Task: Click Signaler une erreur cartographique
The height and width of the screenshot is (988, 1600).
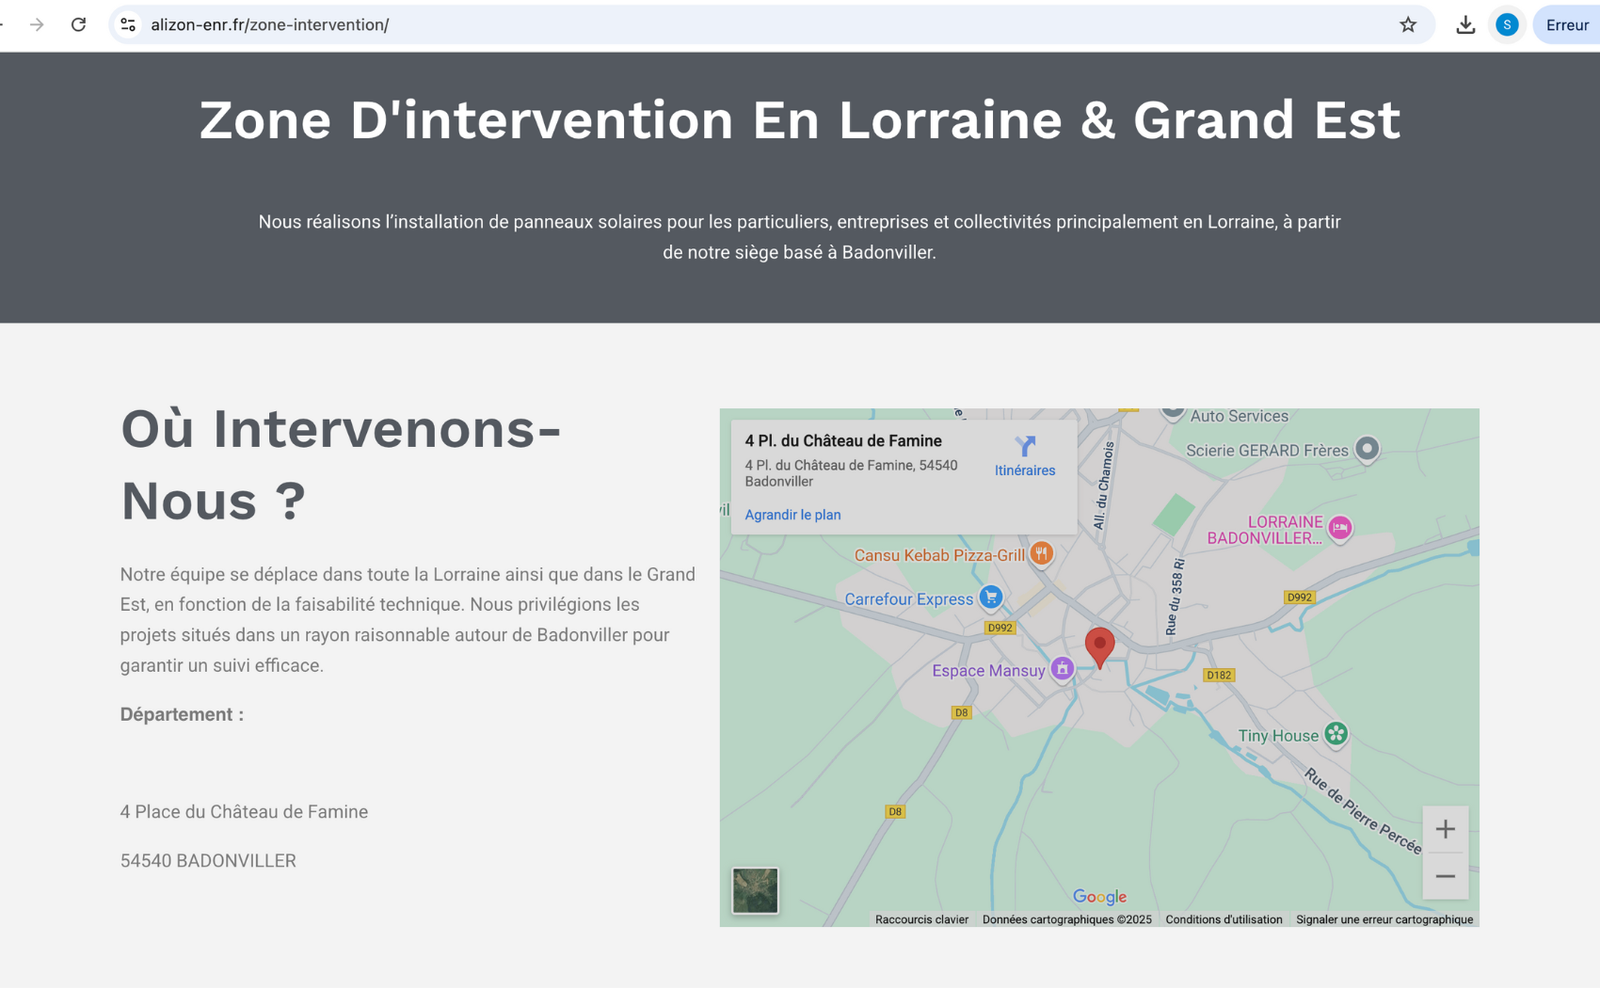Action: (x=1384, y=919)
